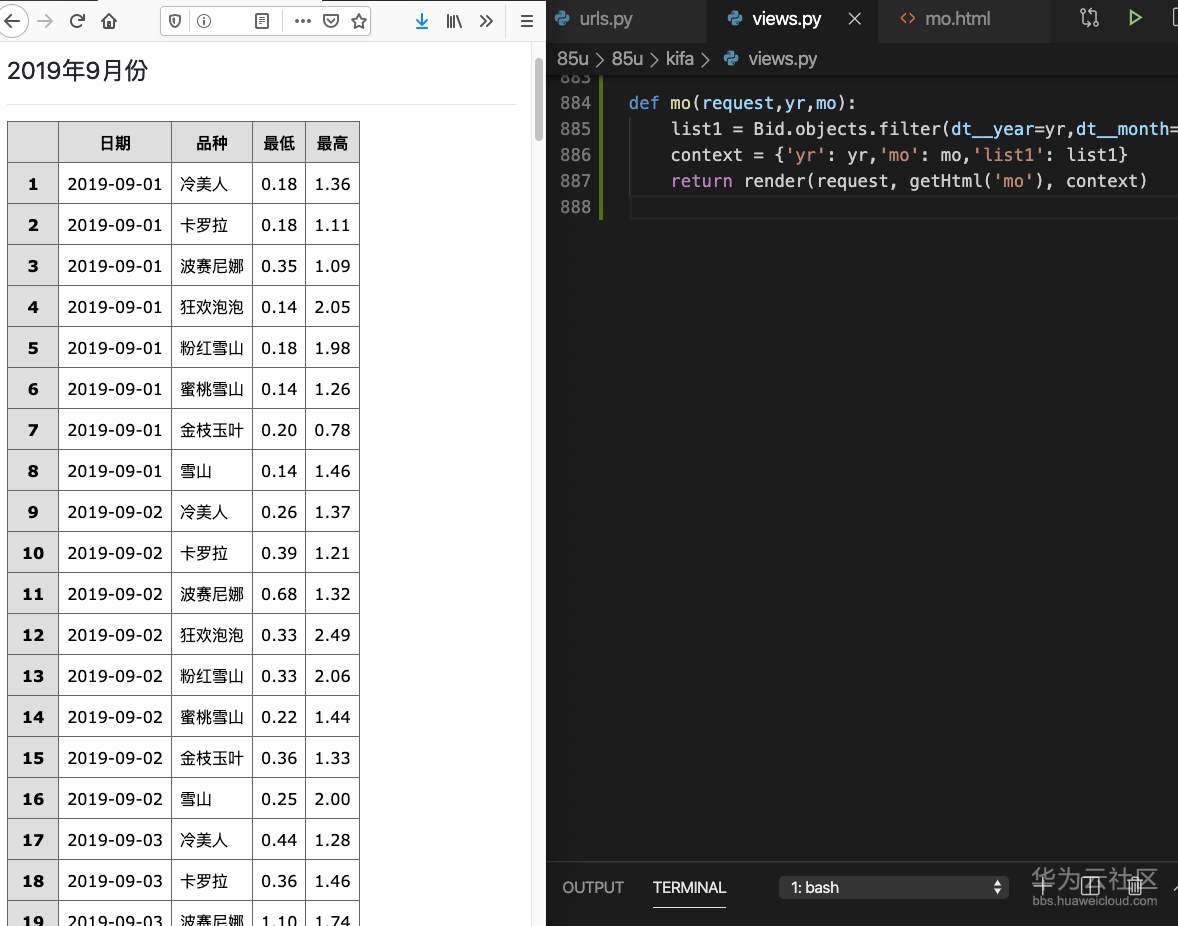Click the 最高 column header
The image size is (1178, 926).
[332, 143]
